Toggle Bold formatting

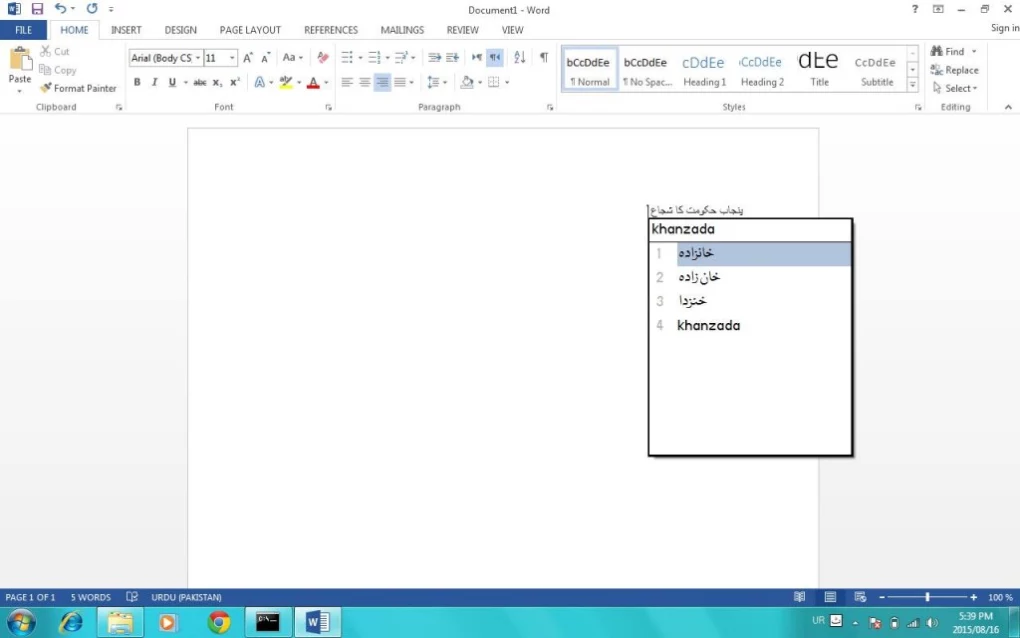[x=137, y=83]
